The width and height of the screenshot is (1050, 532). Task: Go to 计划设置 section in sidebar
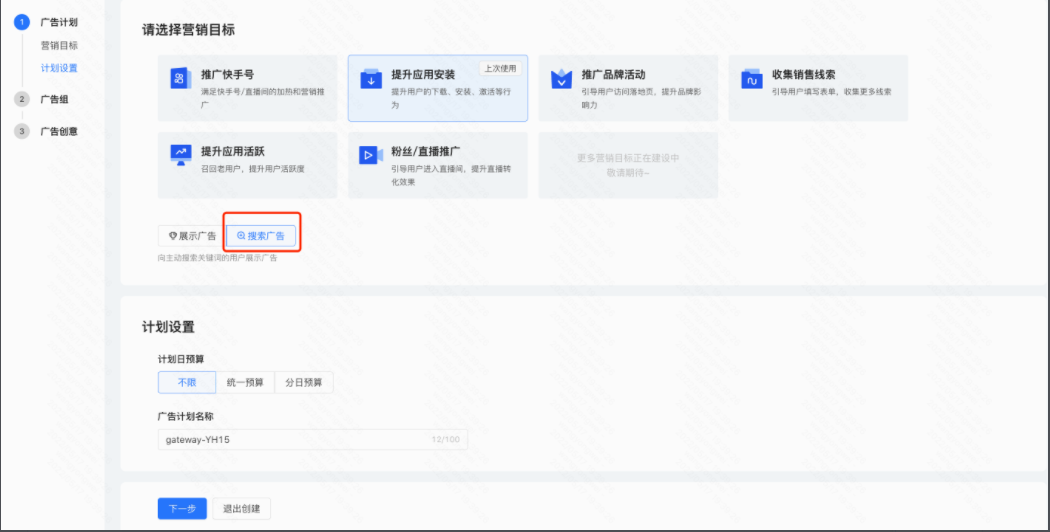59,68
